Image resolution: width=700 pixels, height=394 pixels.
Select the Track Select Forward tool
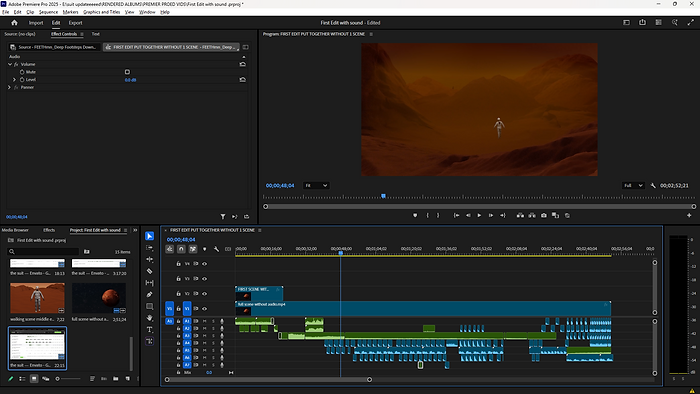pos(150,248)
